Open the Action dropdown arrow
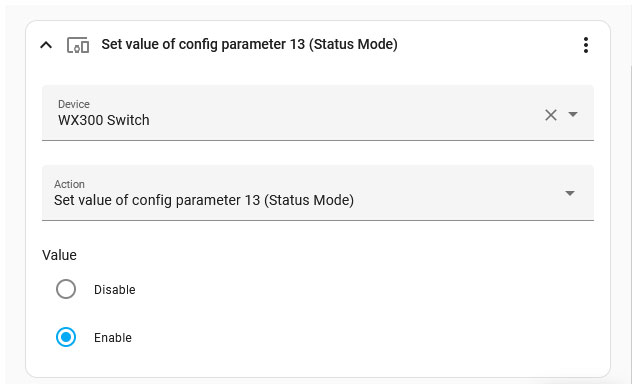 click(x=570, y=193)
